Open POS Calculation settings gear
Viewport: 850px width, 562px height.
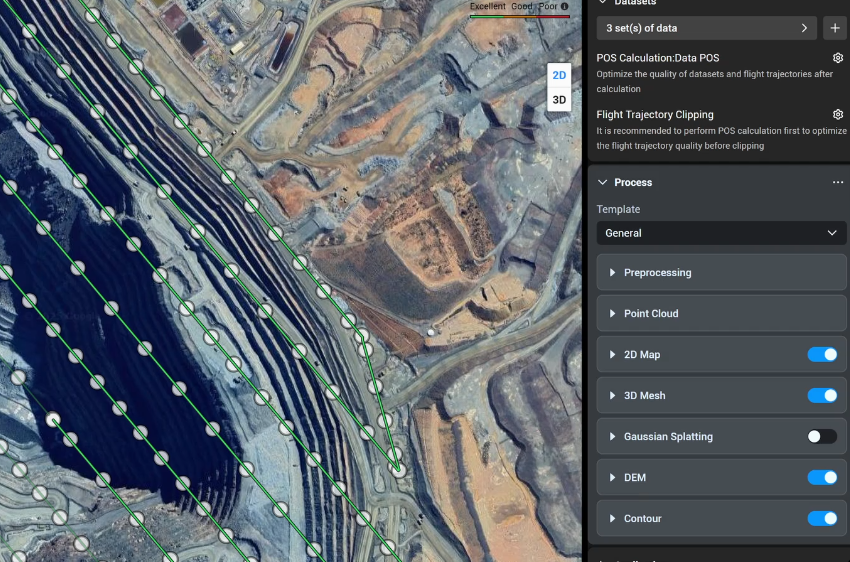point(838,58)
